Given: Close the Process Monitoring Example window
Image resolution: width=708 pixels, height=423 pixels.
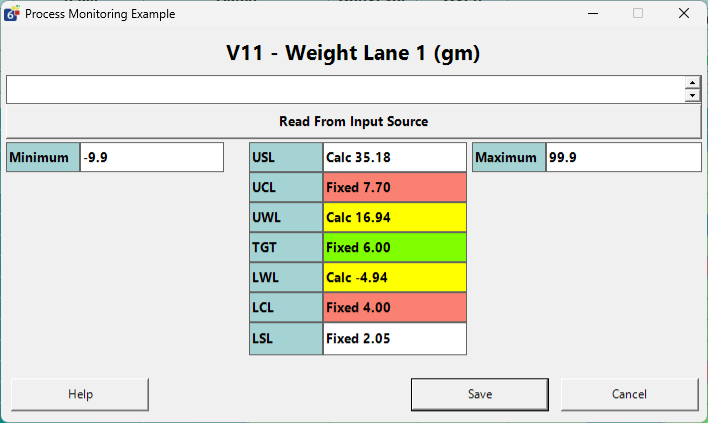Looking at the screenshot, I should point(684,14).
